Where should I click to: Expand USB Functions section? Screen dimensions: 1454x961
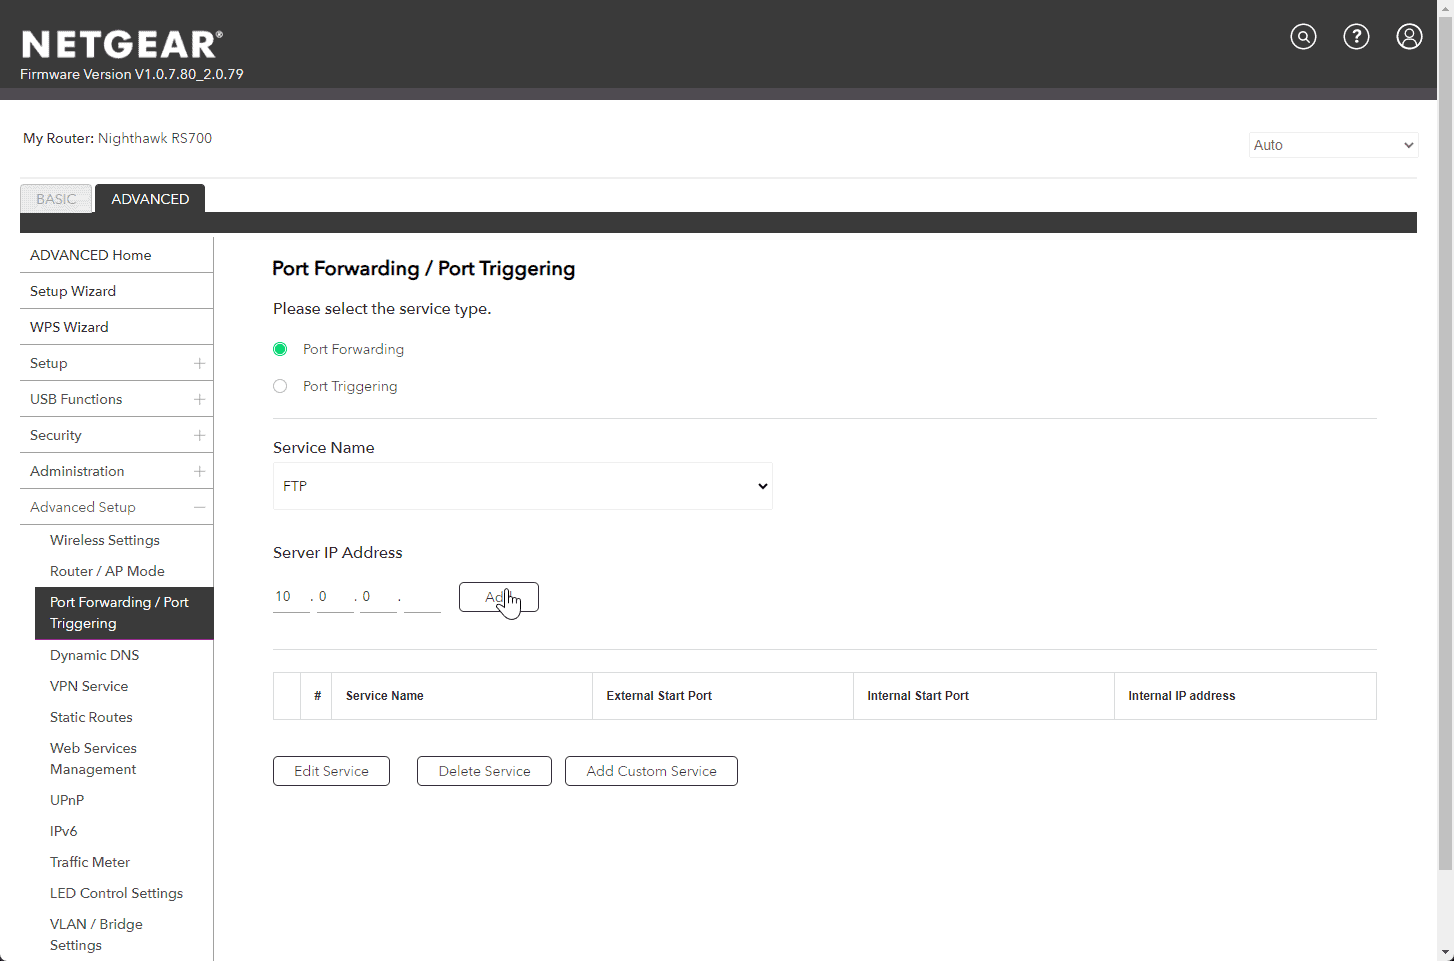pyautogui.click(x=199, y=399)
